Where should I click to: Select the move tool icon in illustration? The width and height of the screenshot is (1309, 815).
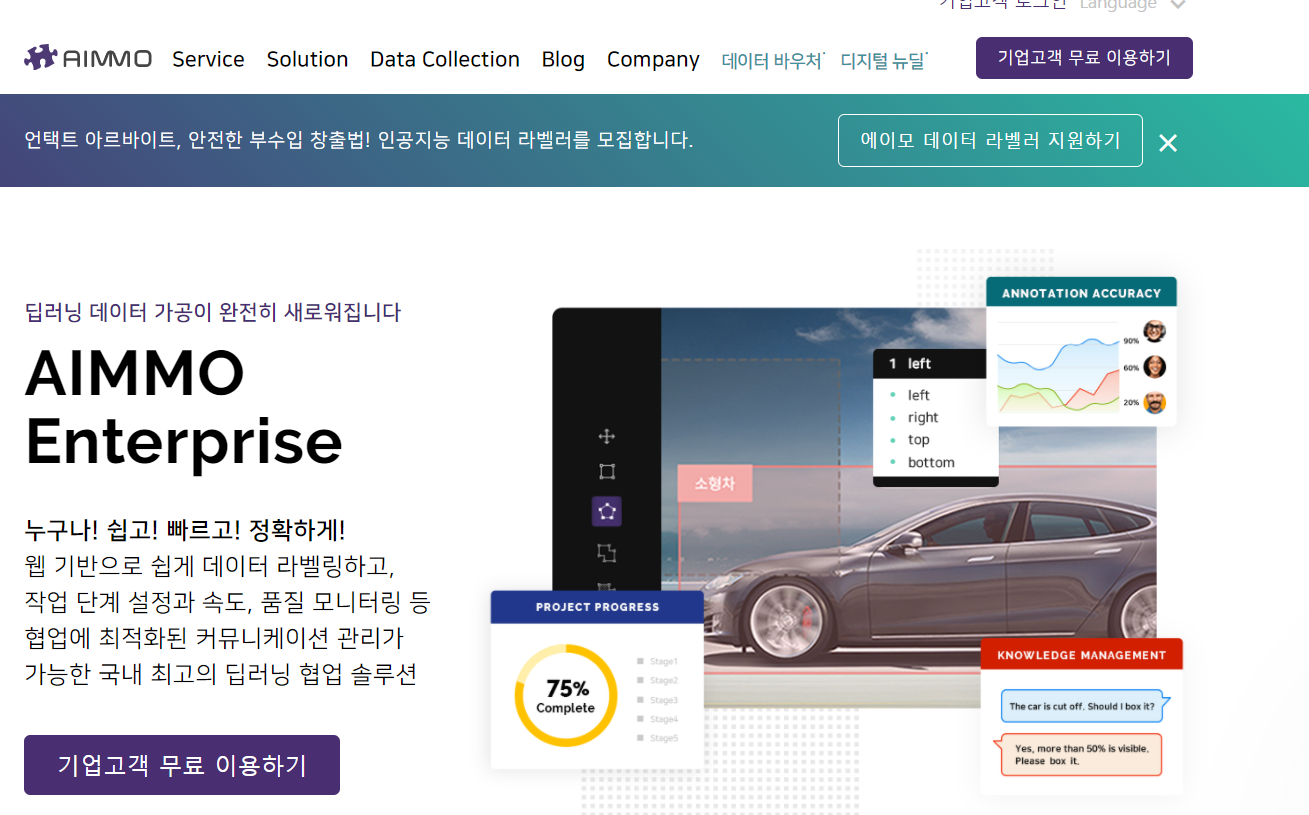click(x=606, y=436)
